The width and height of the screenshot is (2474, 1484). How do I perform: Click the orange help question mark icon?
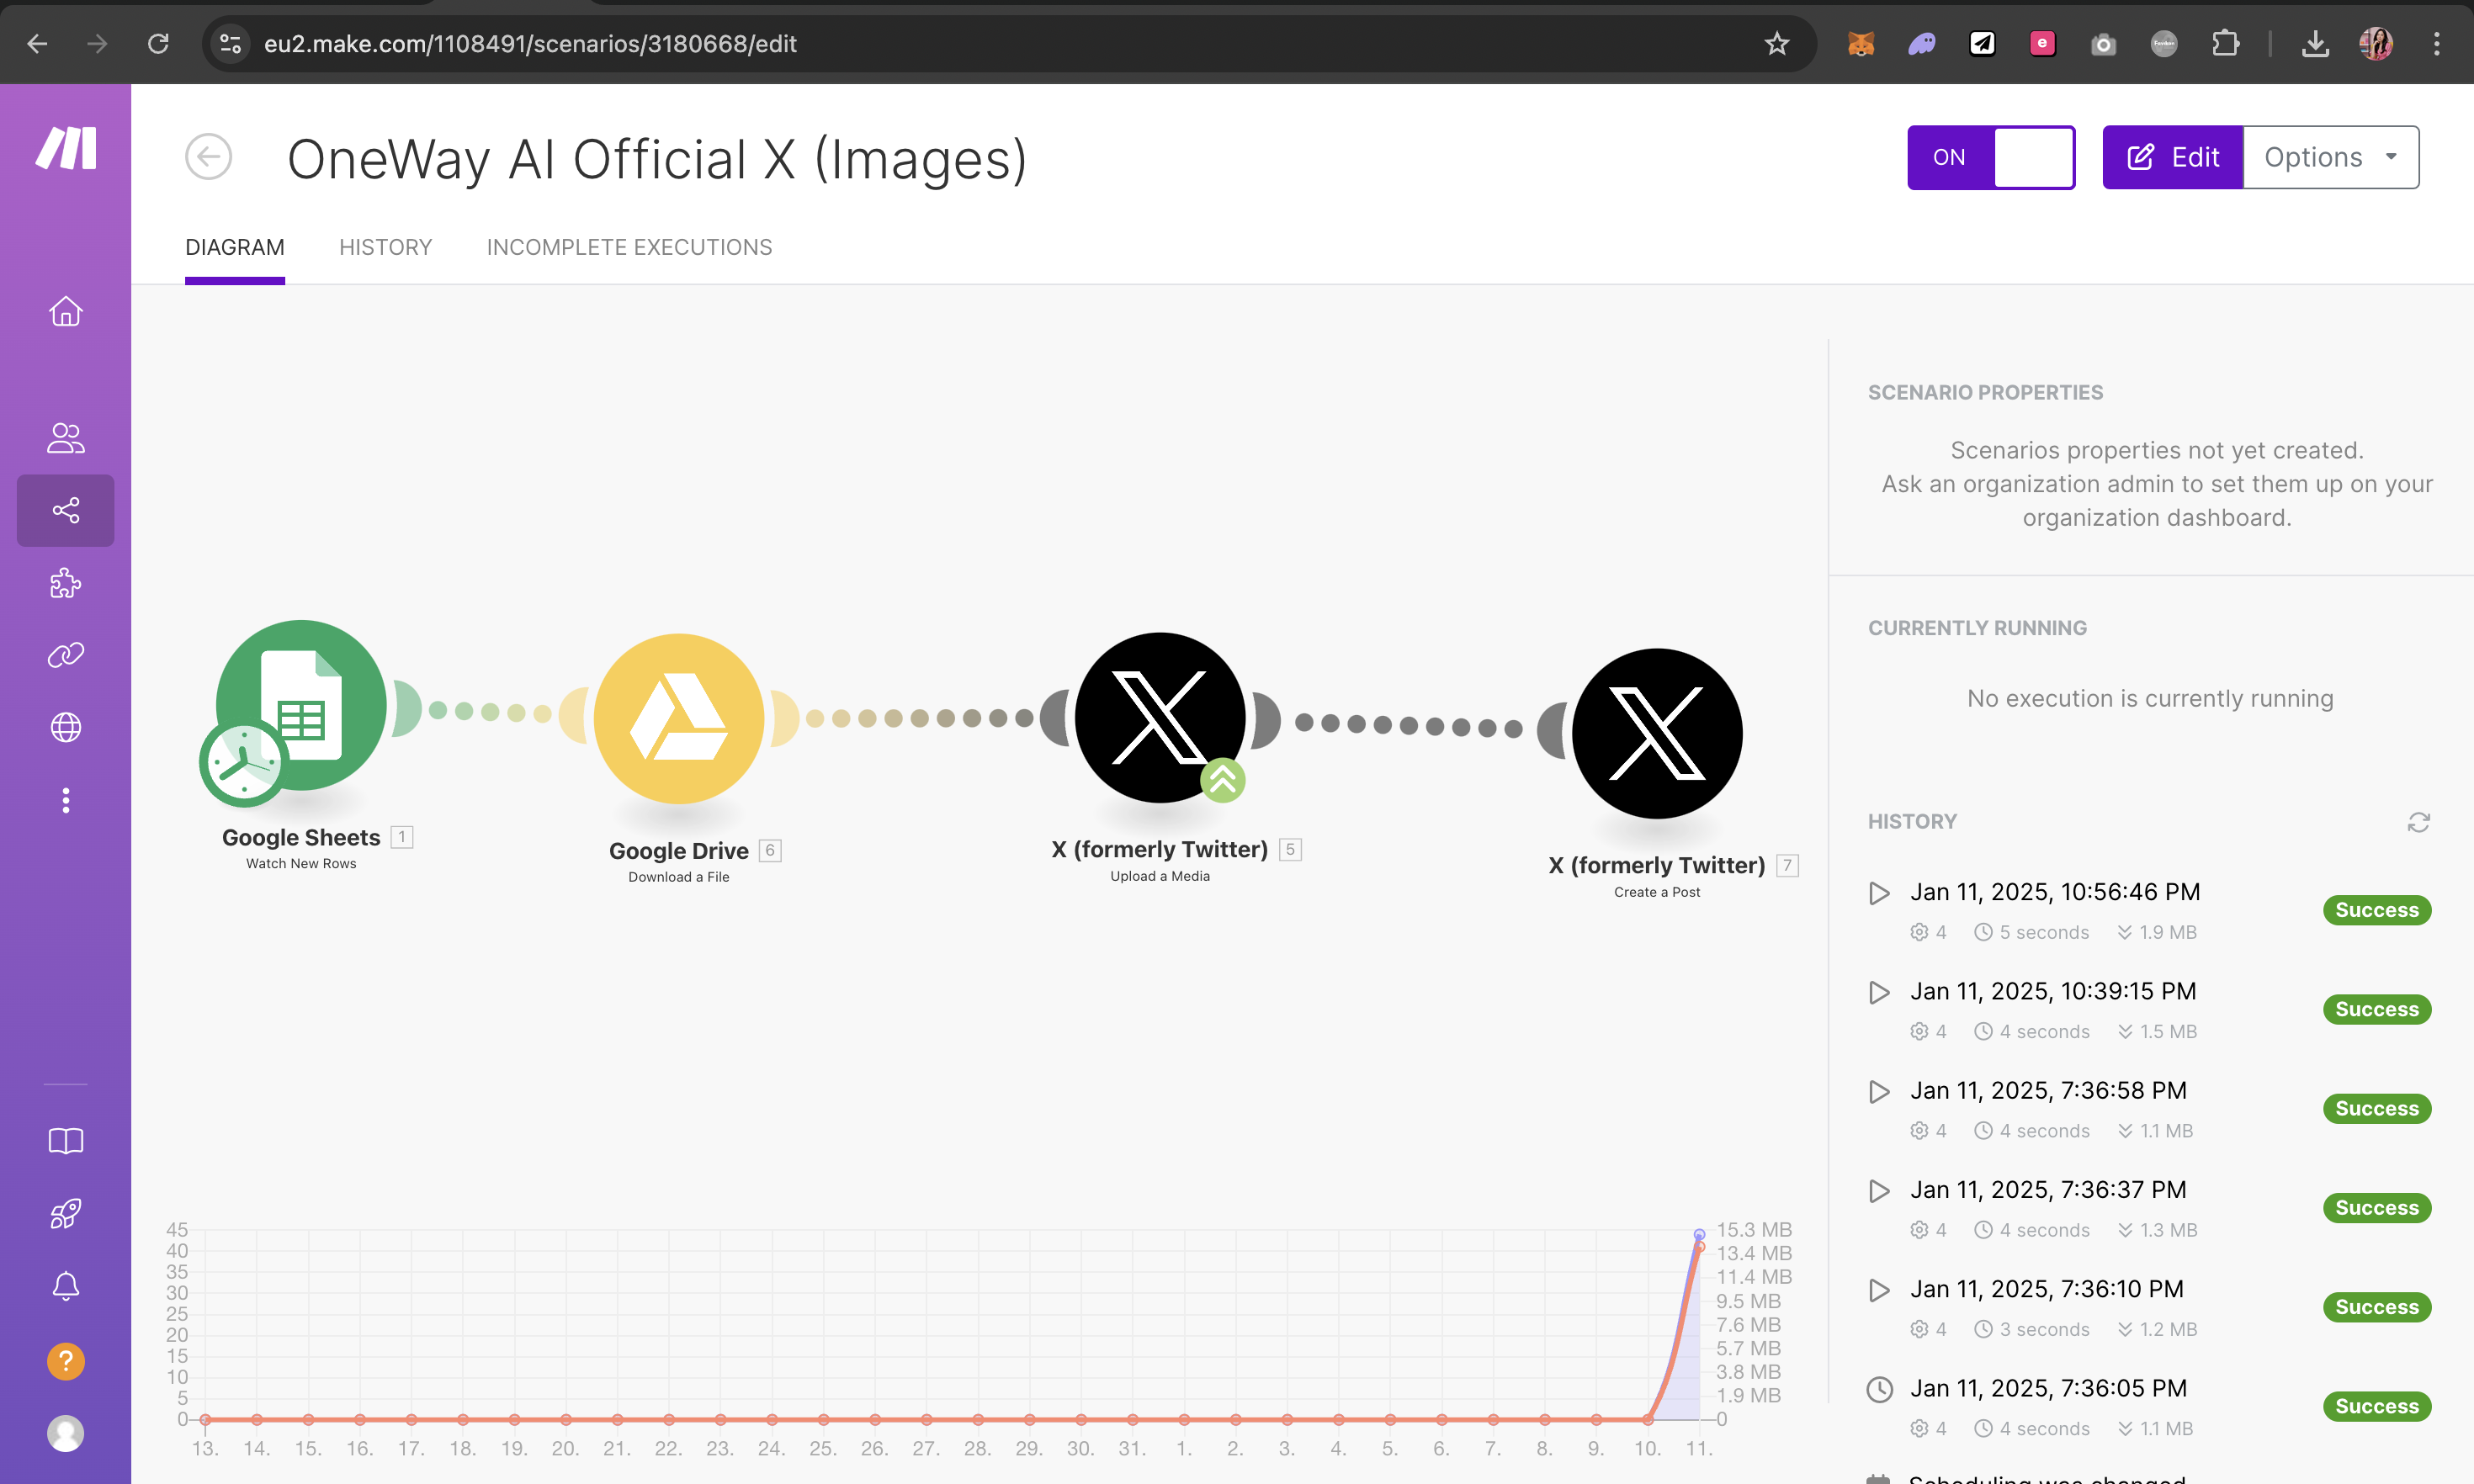point(66,1361)
